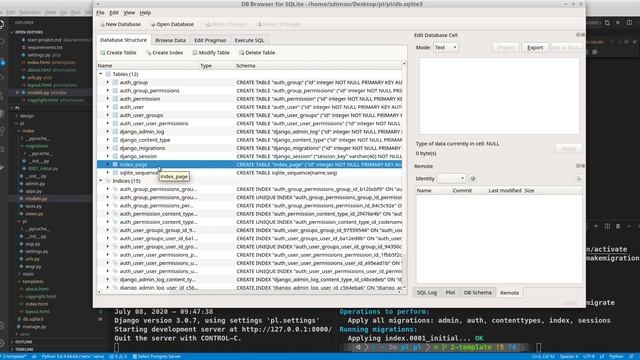This screenshot has width=640, height=360.
Task: Click Select Postgres Server in VS Code status bar
Action: (157, 356)
